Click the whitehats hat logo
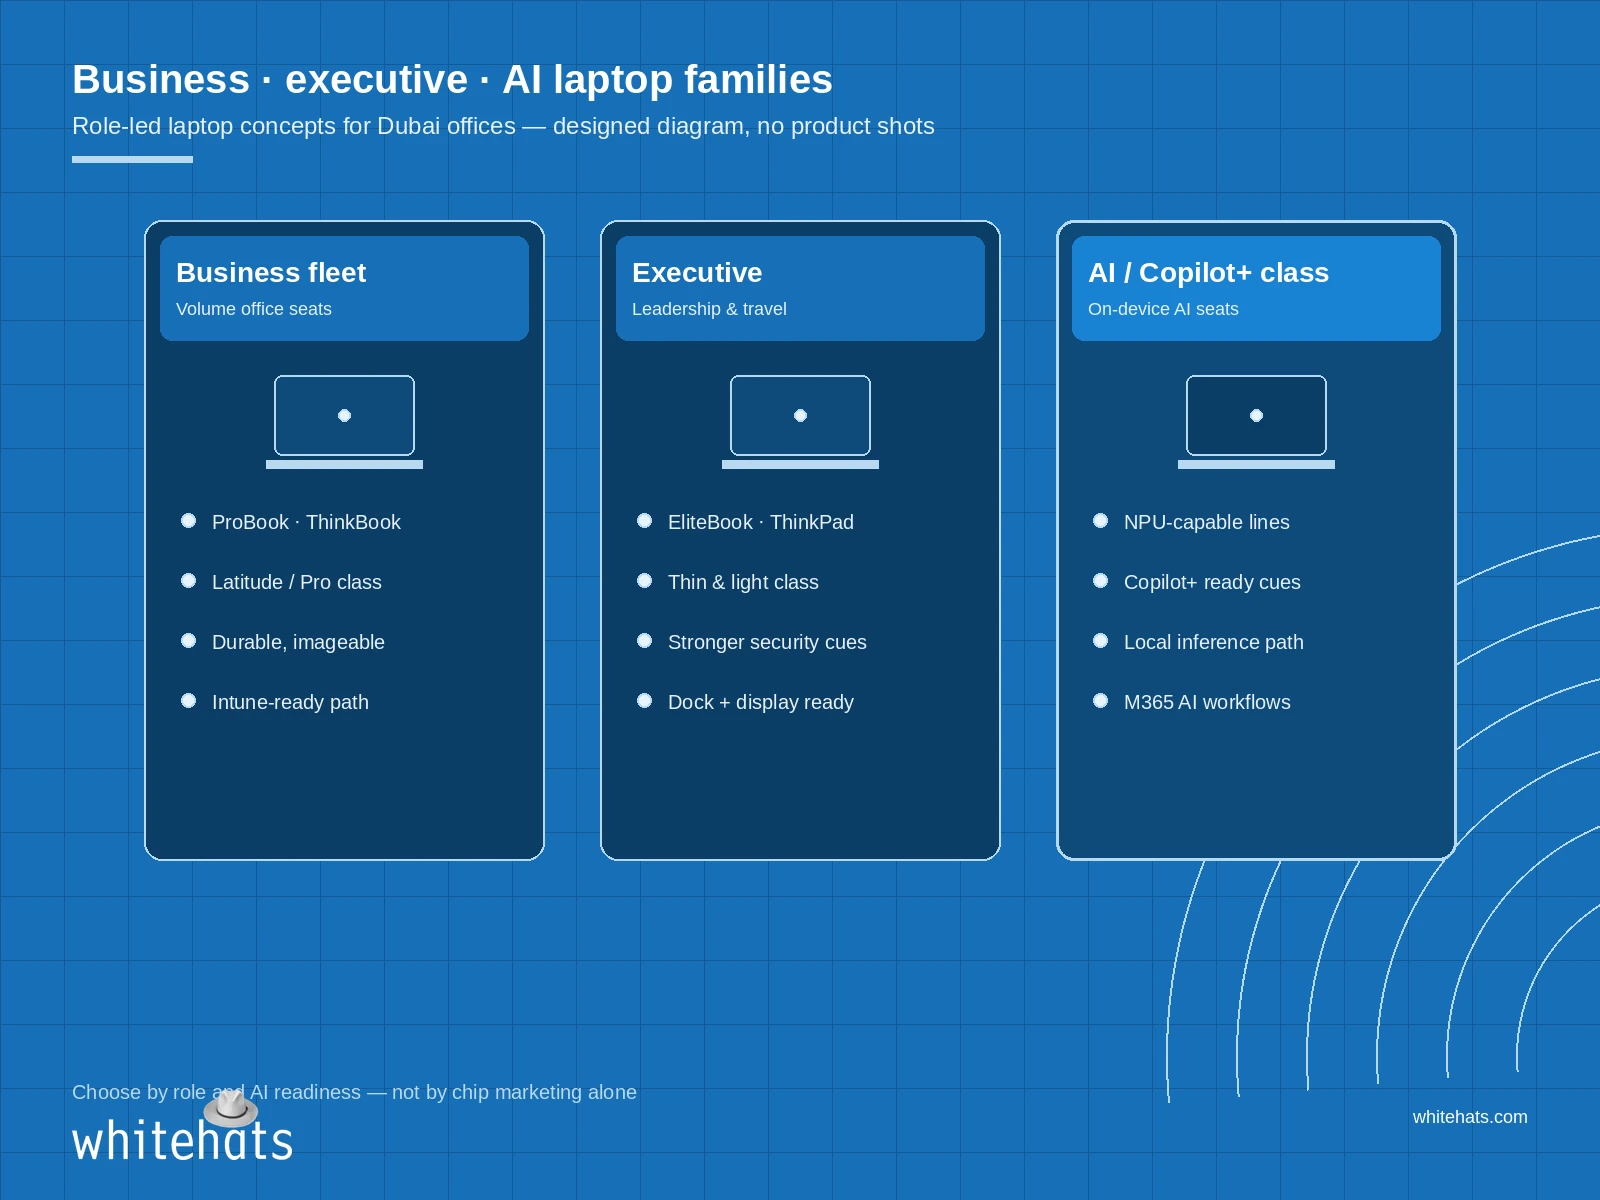This screenshot has height=1200, width=1600. coord(231,1108)
